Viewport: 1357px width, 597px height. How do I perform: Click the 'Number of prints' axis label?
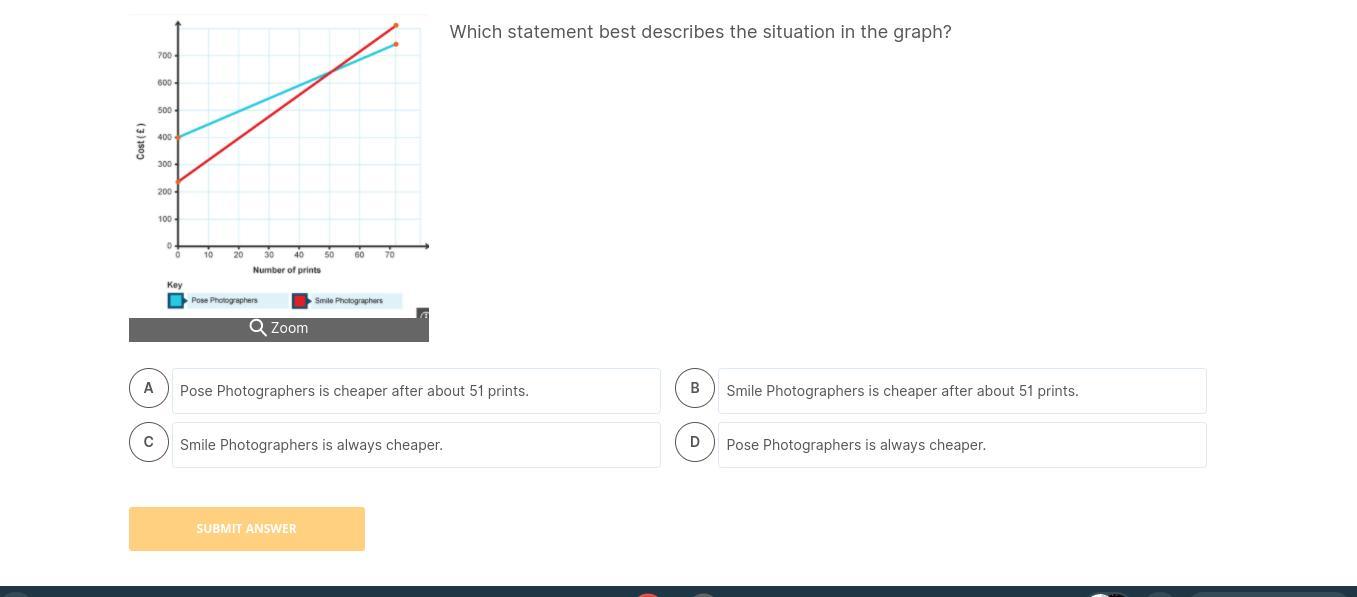pyautogui.click(x=287, y=270)
